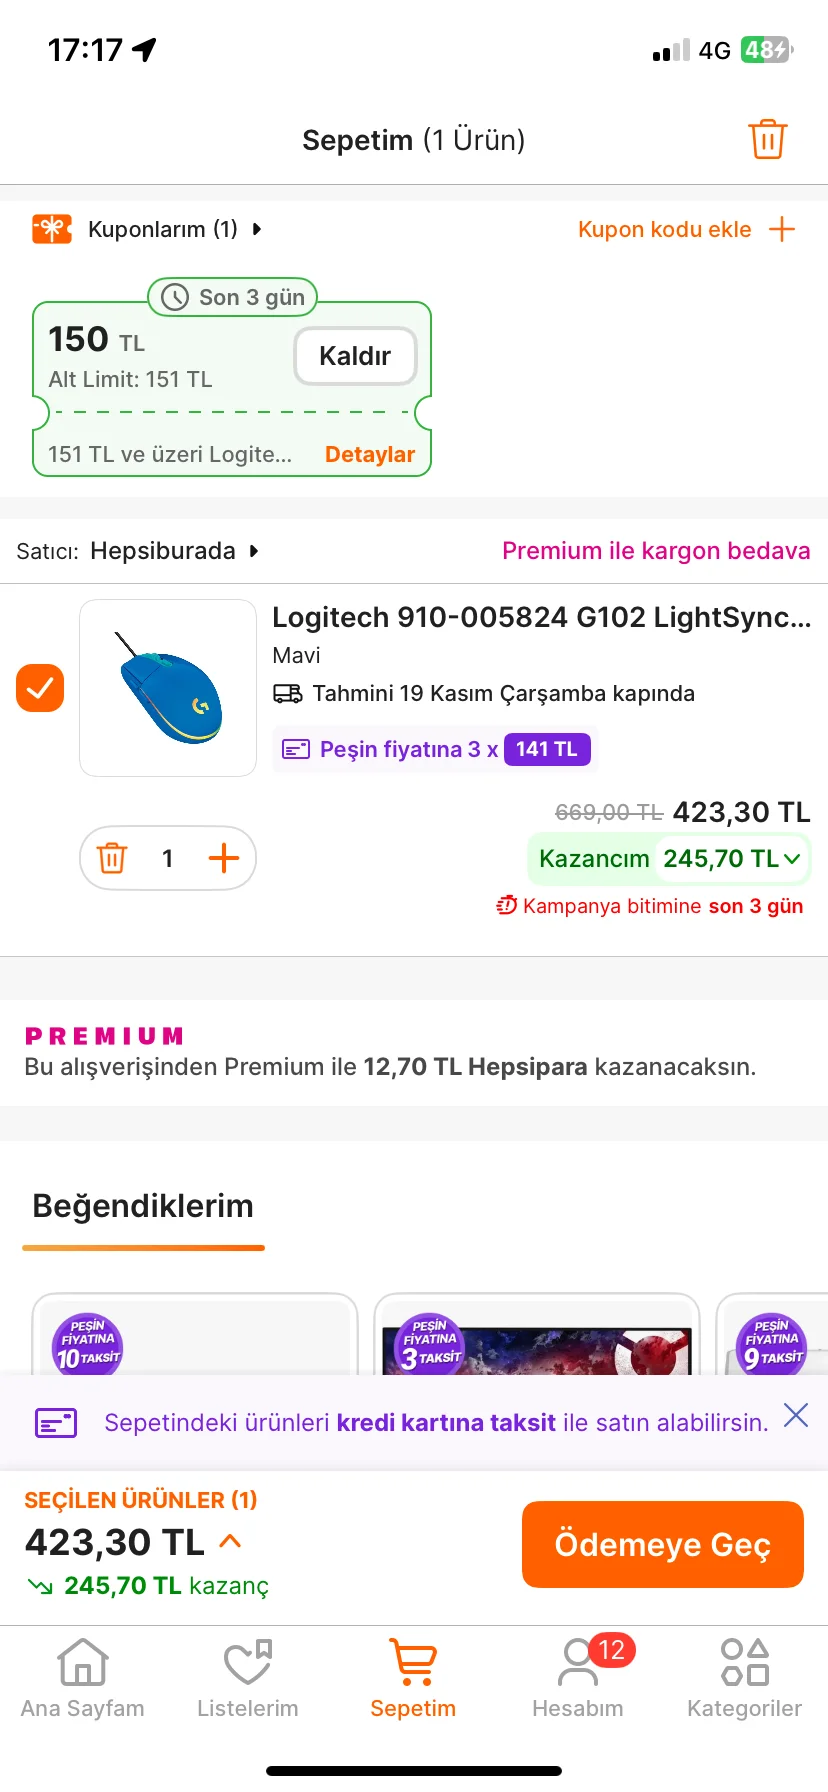The width and height of the screenshot is (828, 1792).
Task: Open the Kuponlarım (1) expander arrow
Action: point(257,229)
